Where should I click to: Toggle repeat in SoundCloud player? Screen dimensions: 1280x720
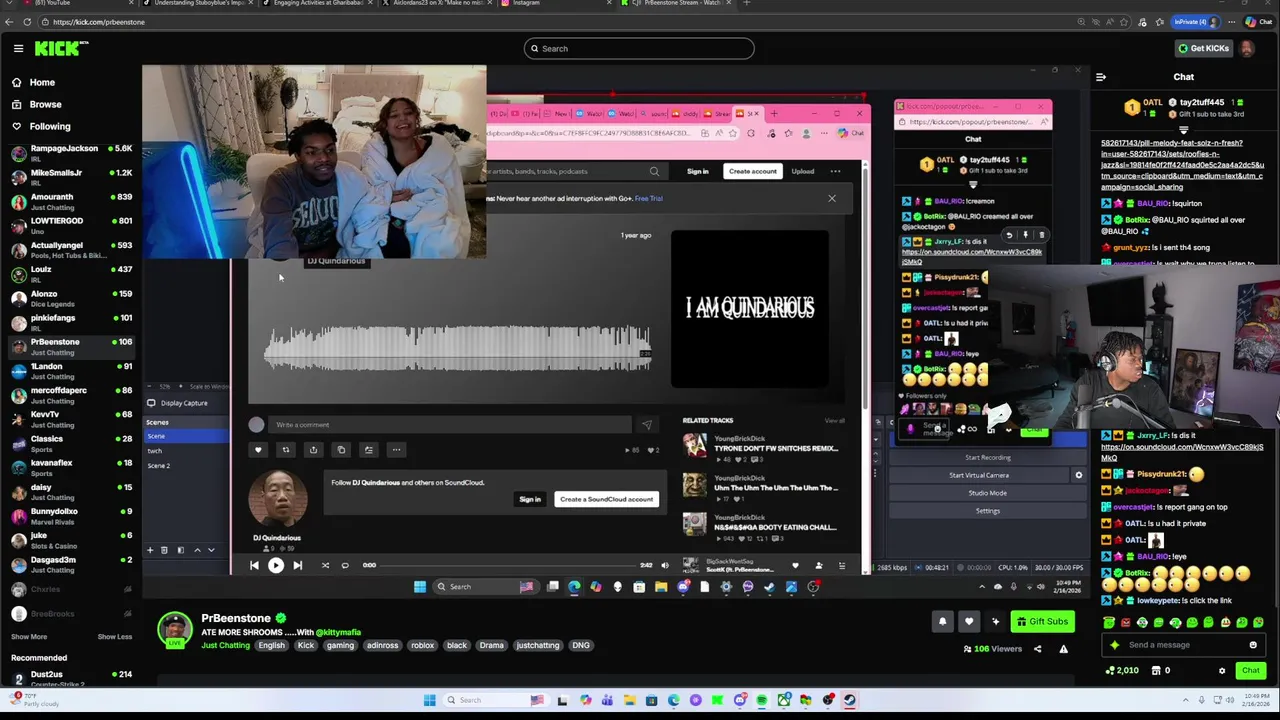coord(345,565)
